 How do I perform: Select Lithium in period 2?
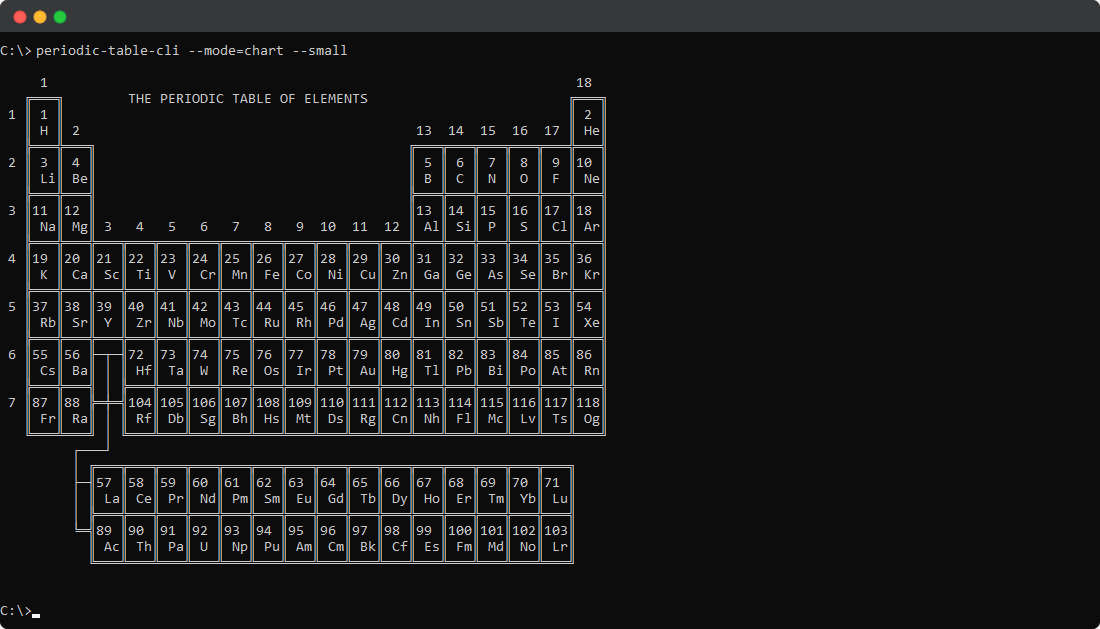pos(46,170)
